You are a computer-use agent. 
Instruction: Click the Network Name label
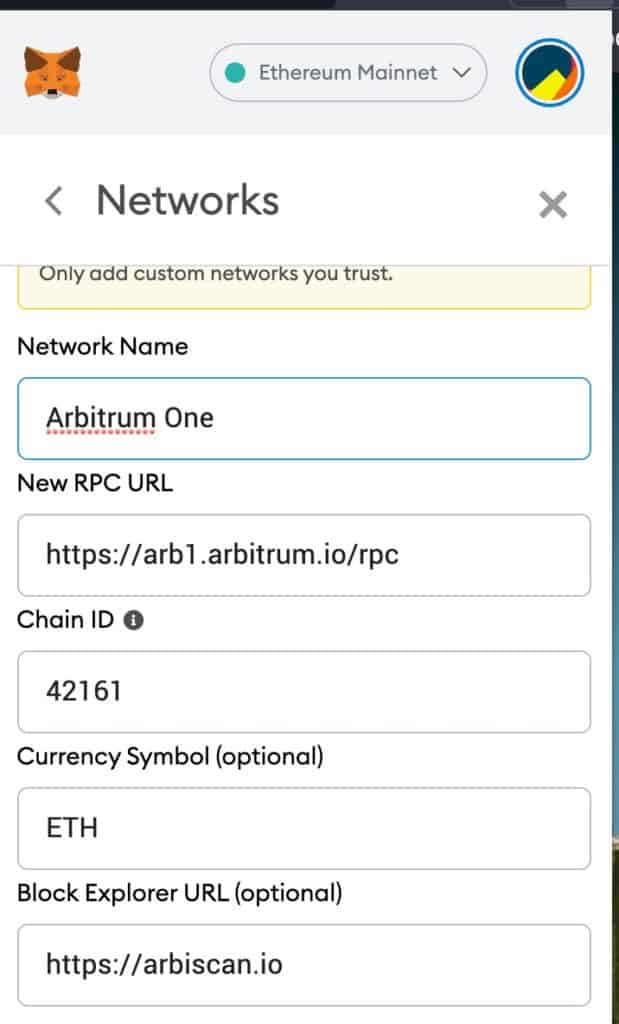click(103, 346)
